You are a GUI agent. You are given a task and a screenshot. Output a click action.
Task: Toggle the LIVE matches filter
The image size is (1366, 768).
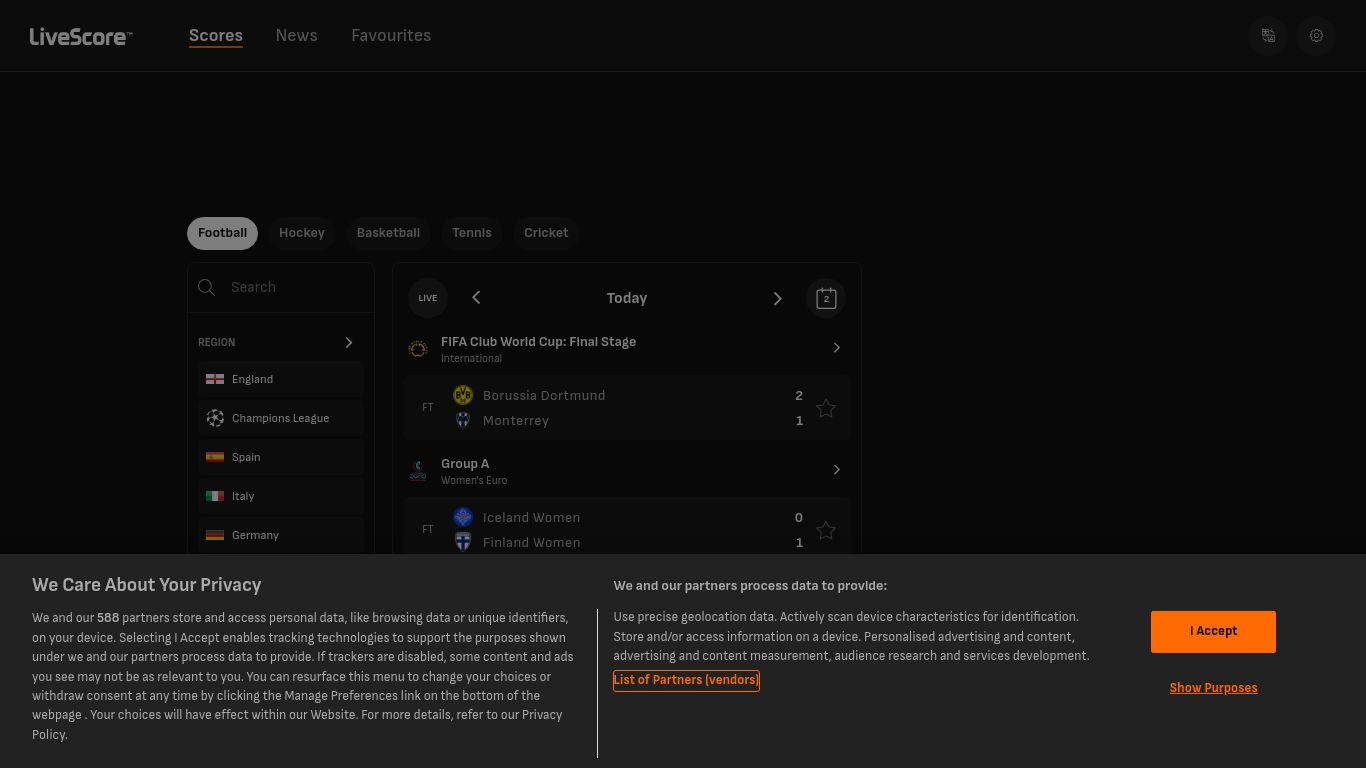coord(427,298)
